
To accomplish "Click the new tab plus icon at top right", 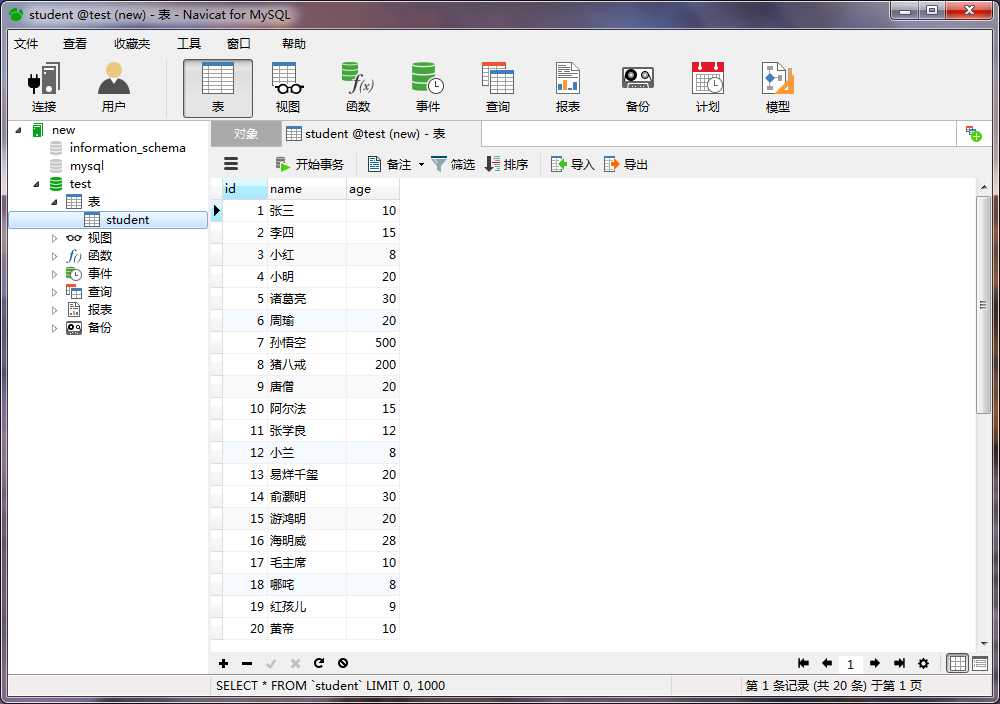I will pyautogui.click(x=973, y=134).
